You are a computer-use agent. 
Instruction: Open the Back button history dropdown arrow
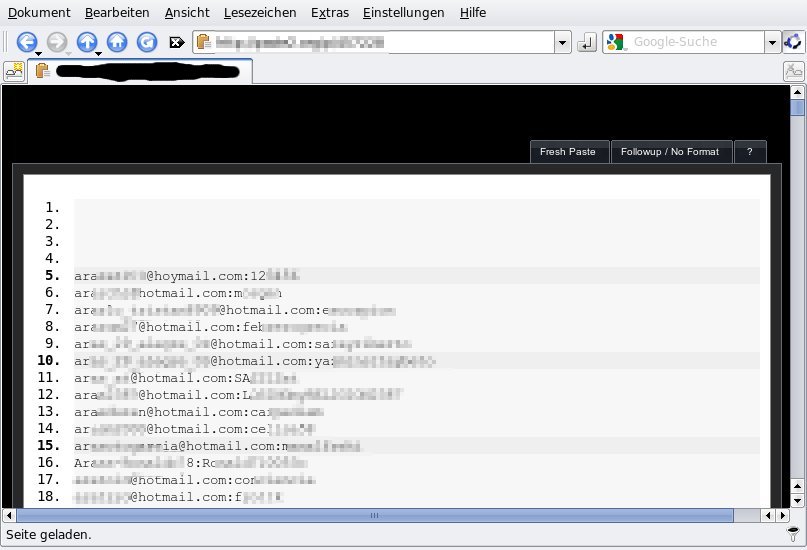tap(39, 54)
